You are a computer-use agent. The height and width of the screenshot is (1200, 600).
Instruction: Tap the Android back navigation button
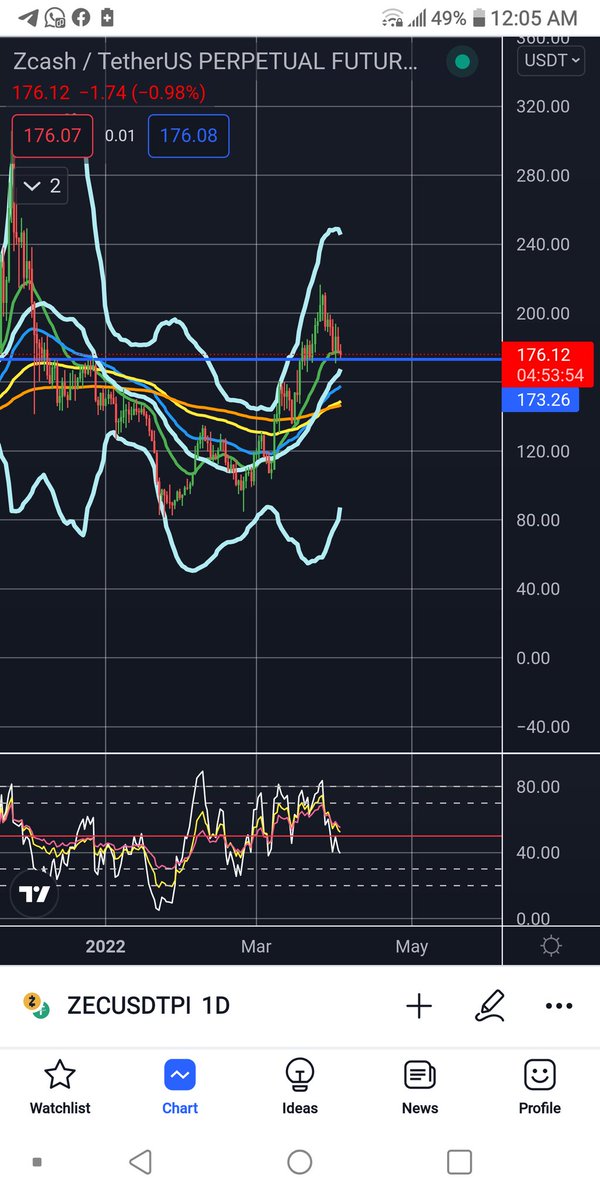pos(141,1161)
